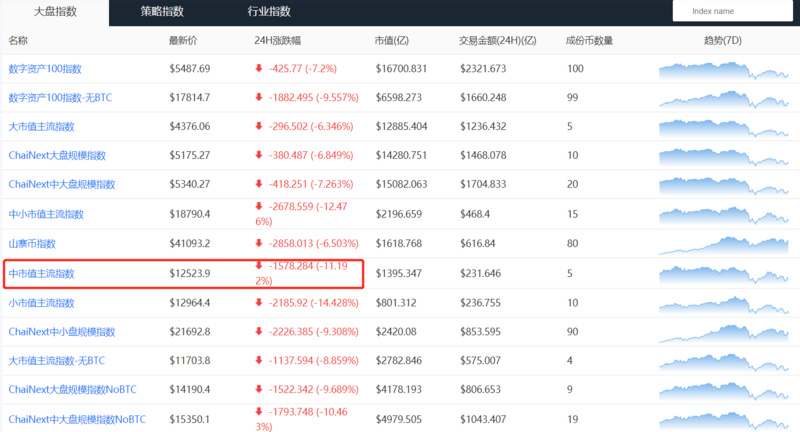Screen dimensions: 800x432
Task: Click red down arrow in 数字资产100指数 row
Action: coord(259,69)
